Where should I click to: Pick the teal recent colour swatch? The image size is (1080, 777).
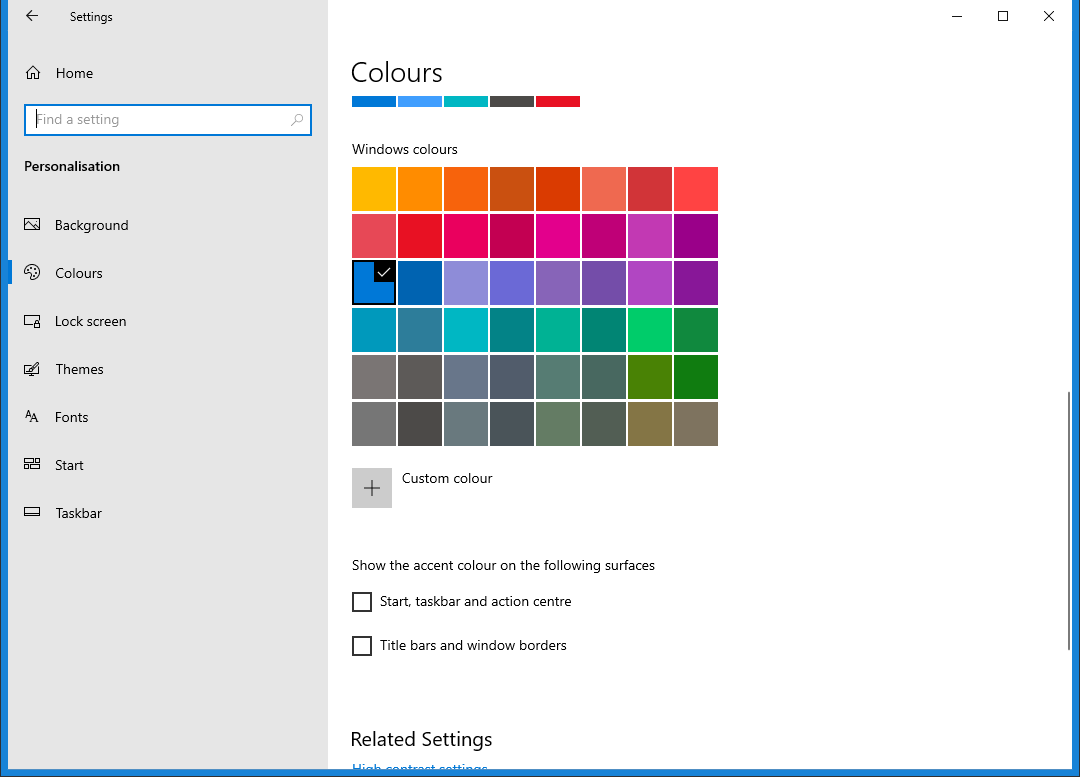(x=466, y=102)
